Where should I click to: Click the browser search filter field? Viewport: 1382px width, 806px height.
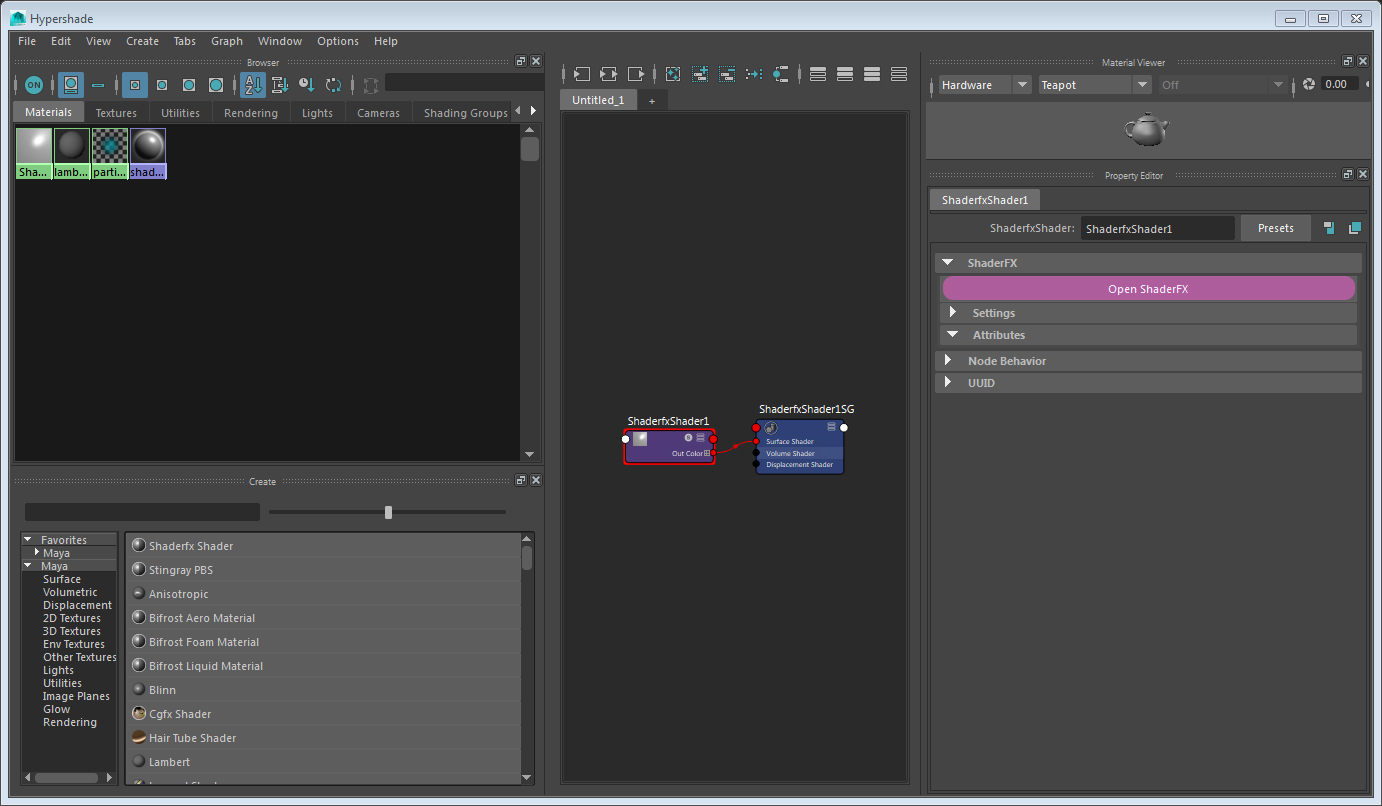coord(464,83)
